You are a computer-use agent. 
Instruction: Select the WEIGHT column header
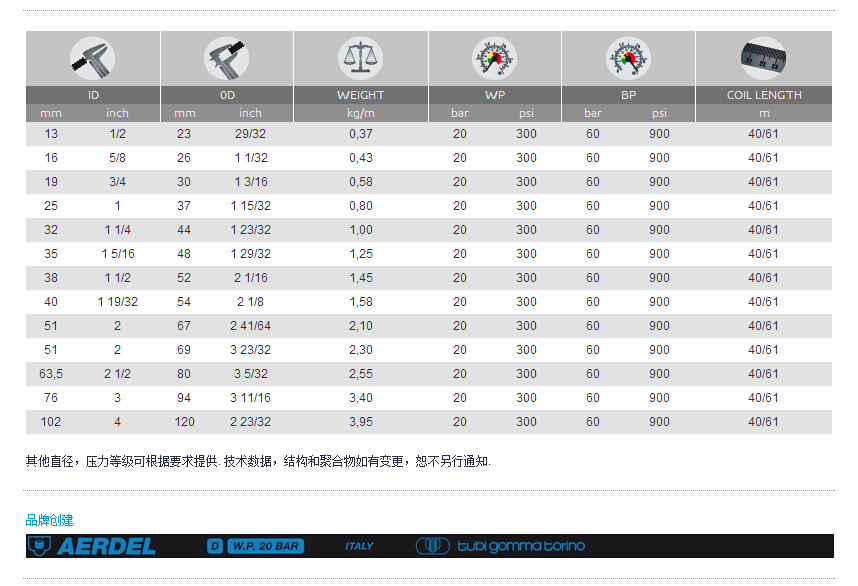coord(360,95)
